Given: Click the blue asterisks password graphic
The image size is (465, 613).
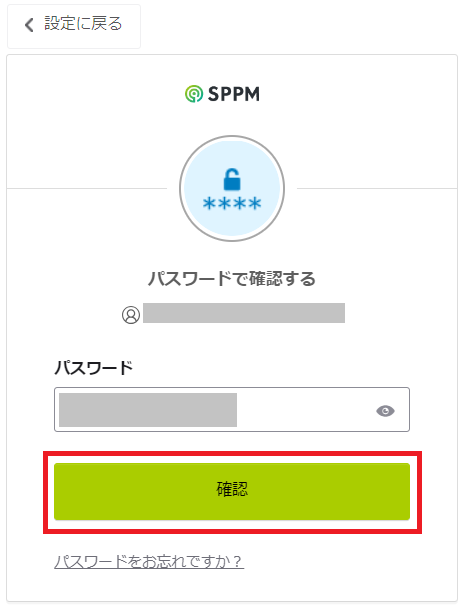Looking at the screenshot, I should 232,204.
